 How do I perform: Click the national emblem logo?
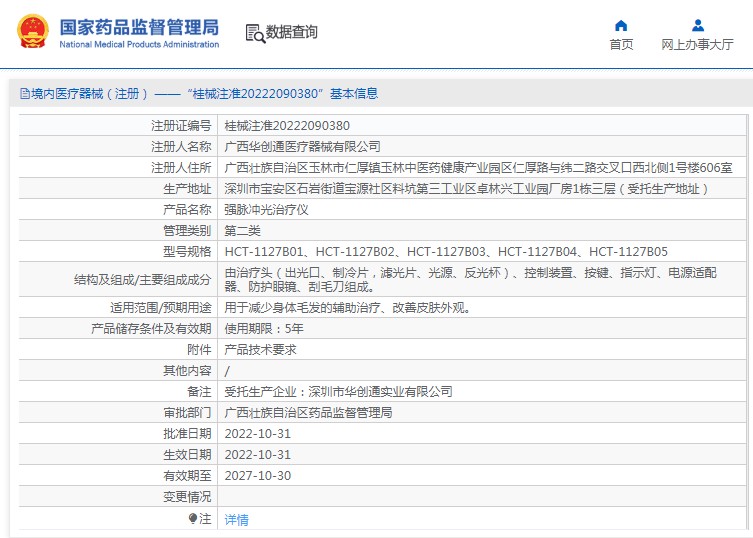(x=33, y=31)
